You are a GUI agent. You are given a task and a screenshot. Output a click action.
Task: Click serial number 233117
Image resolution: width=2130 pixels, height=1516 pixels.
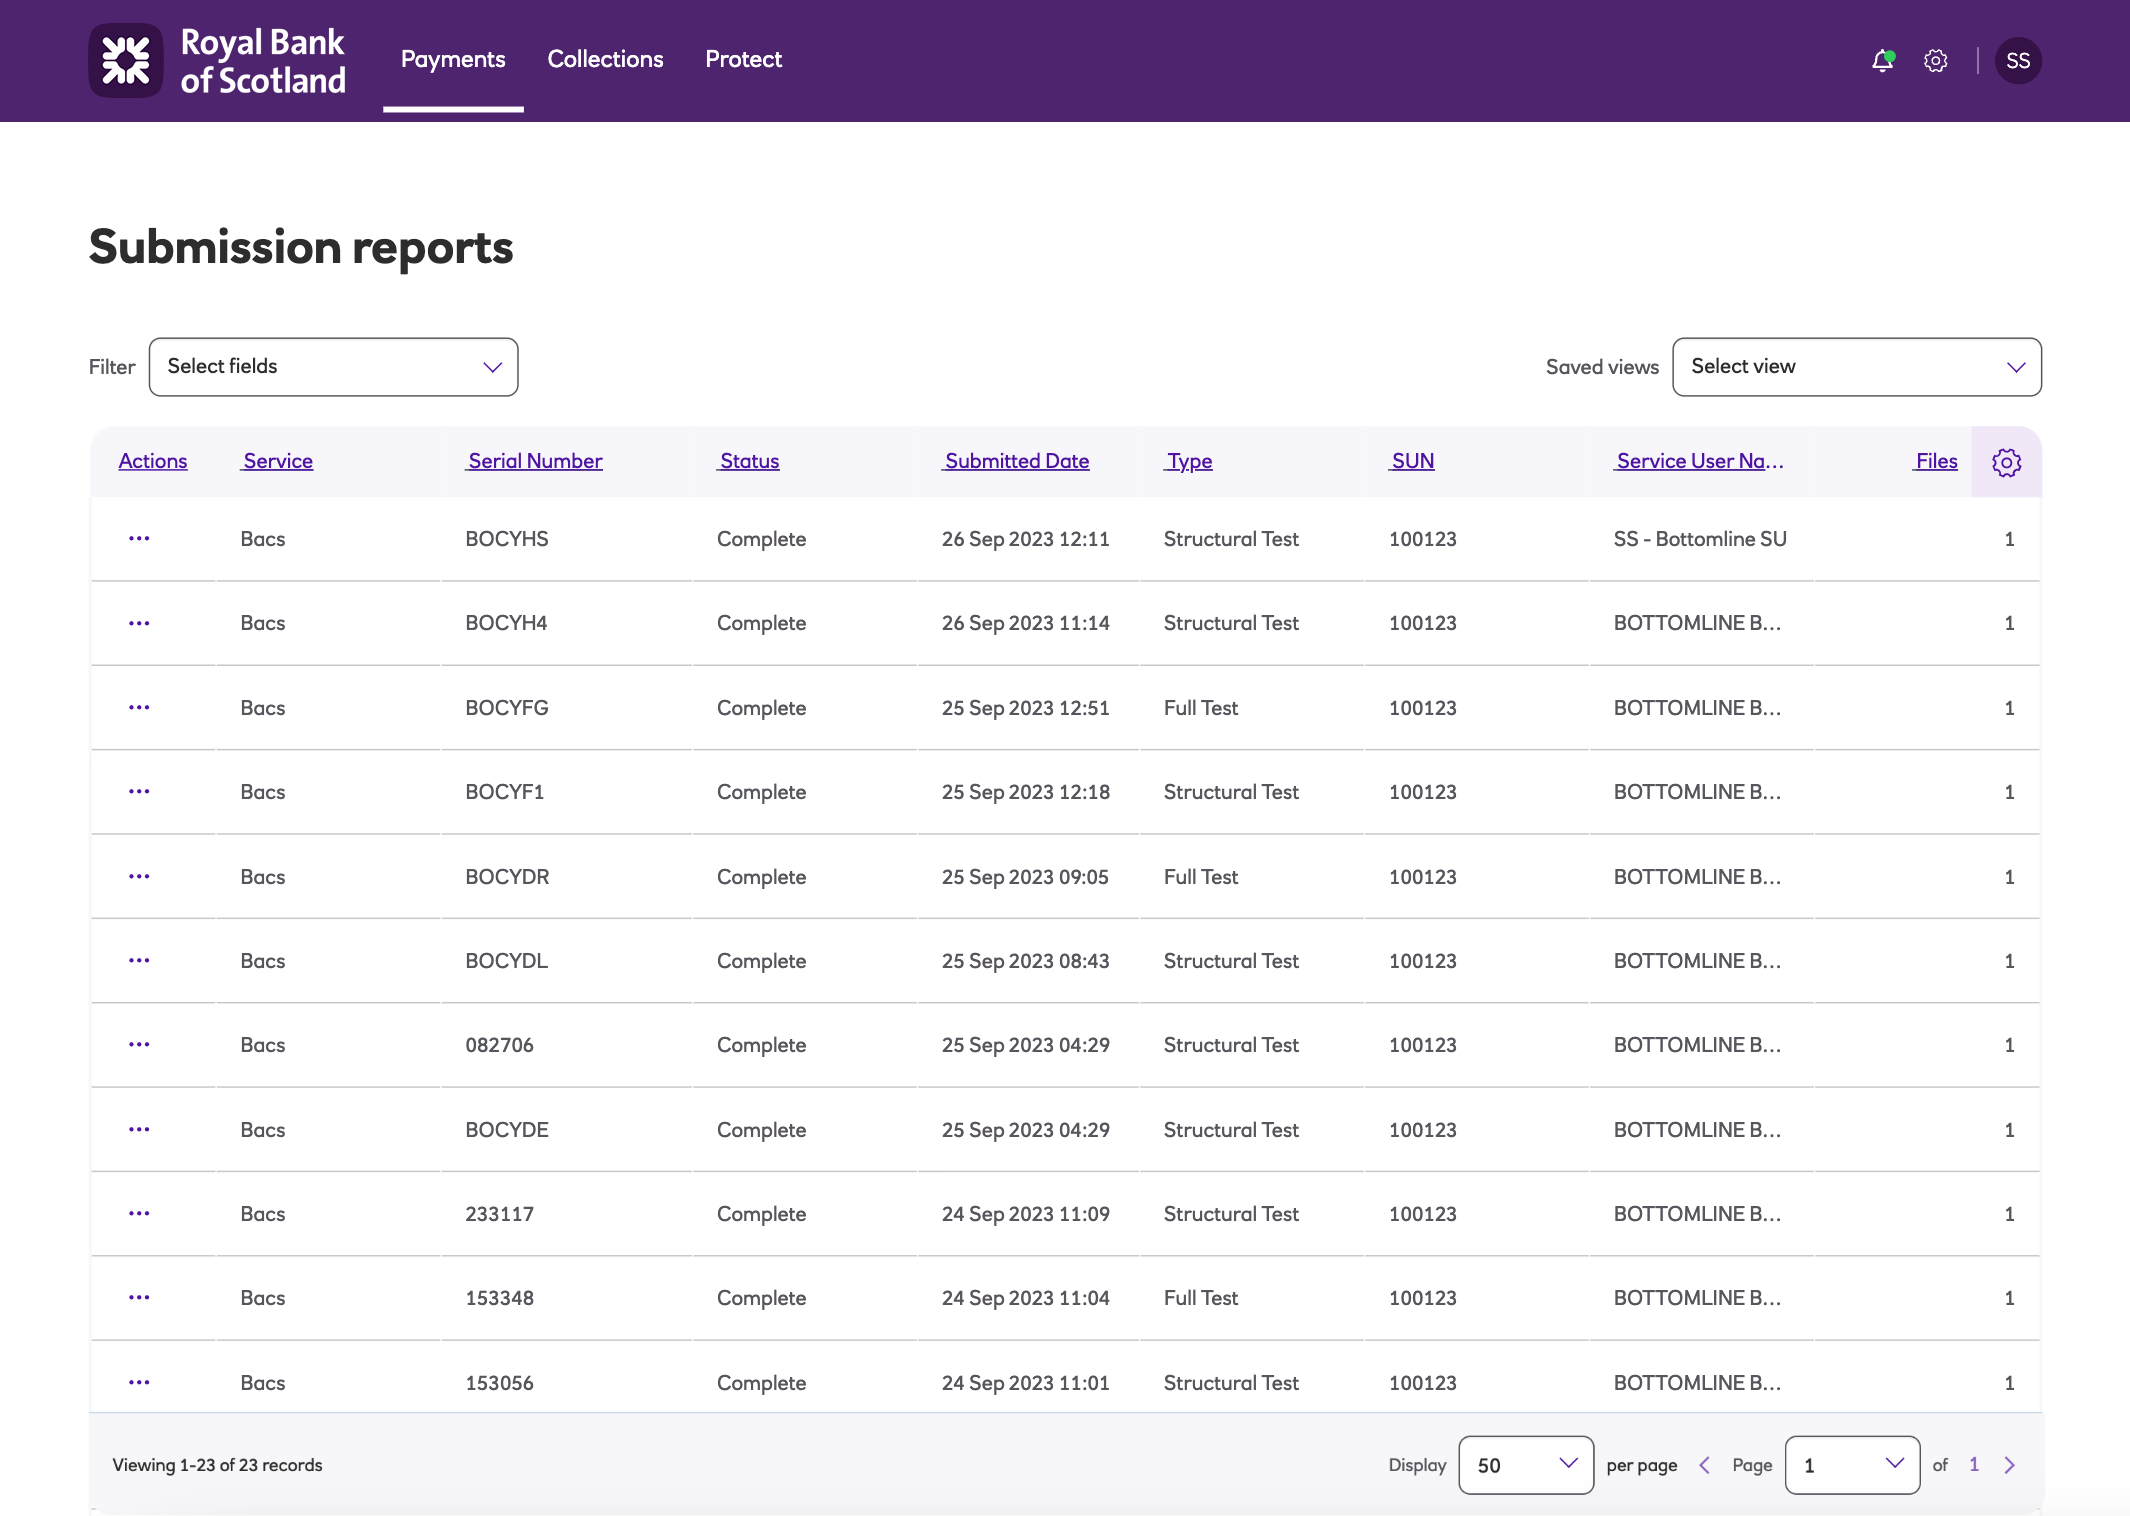[x=500, y=1214]
